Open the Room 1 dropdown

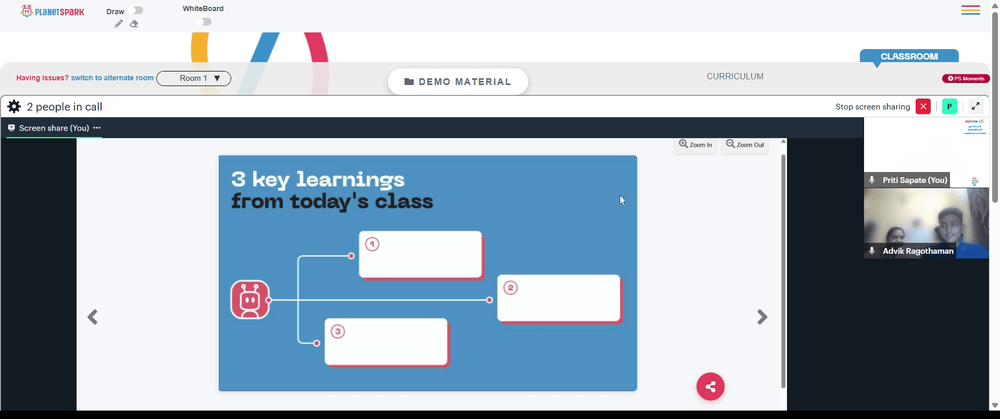click(194, 78)
